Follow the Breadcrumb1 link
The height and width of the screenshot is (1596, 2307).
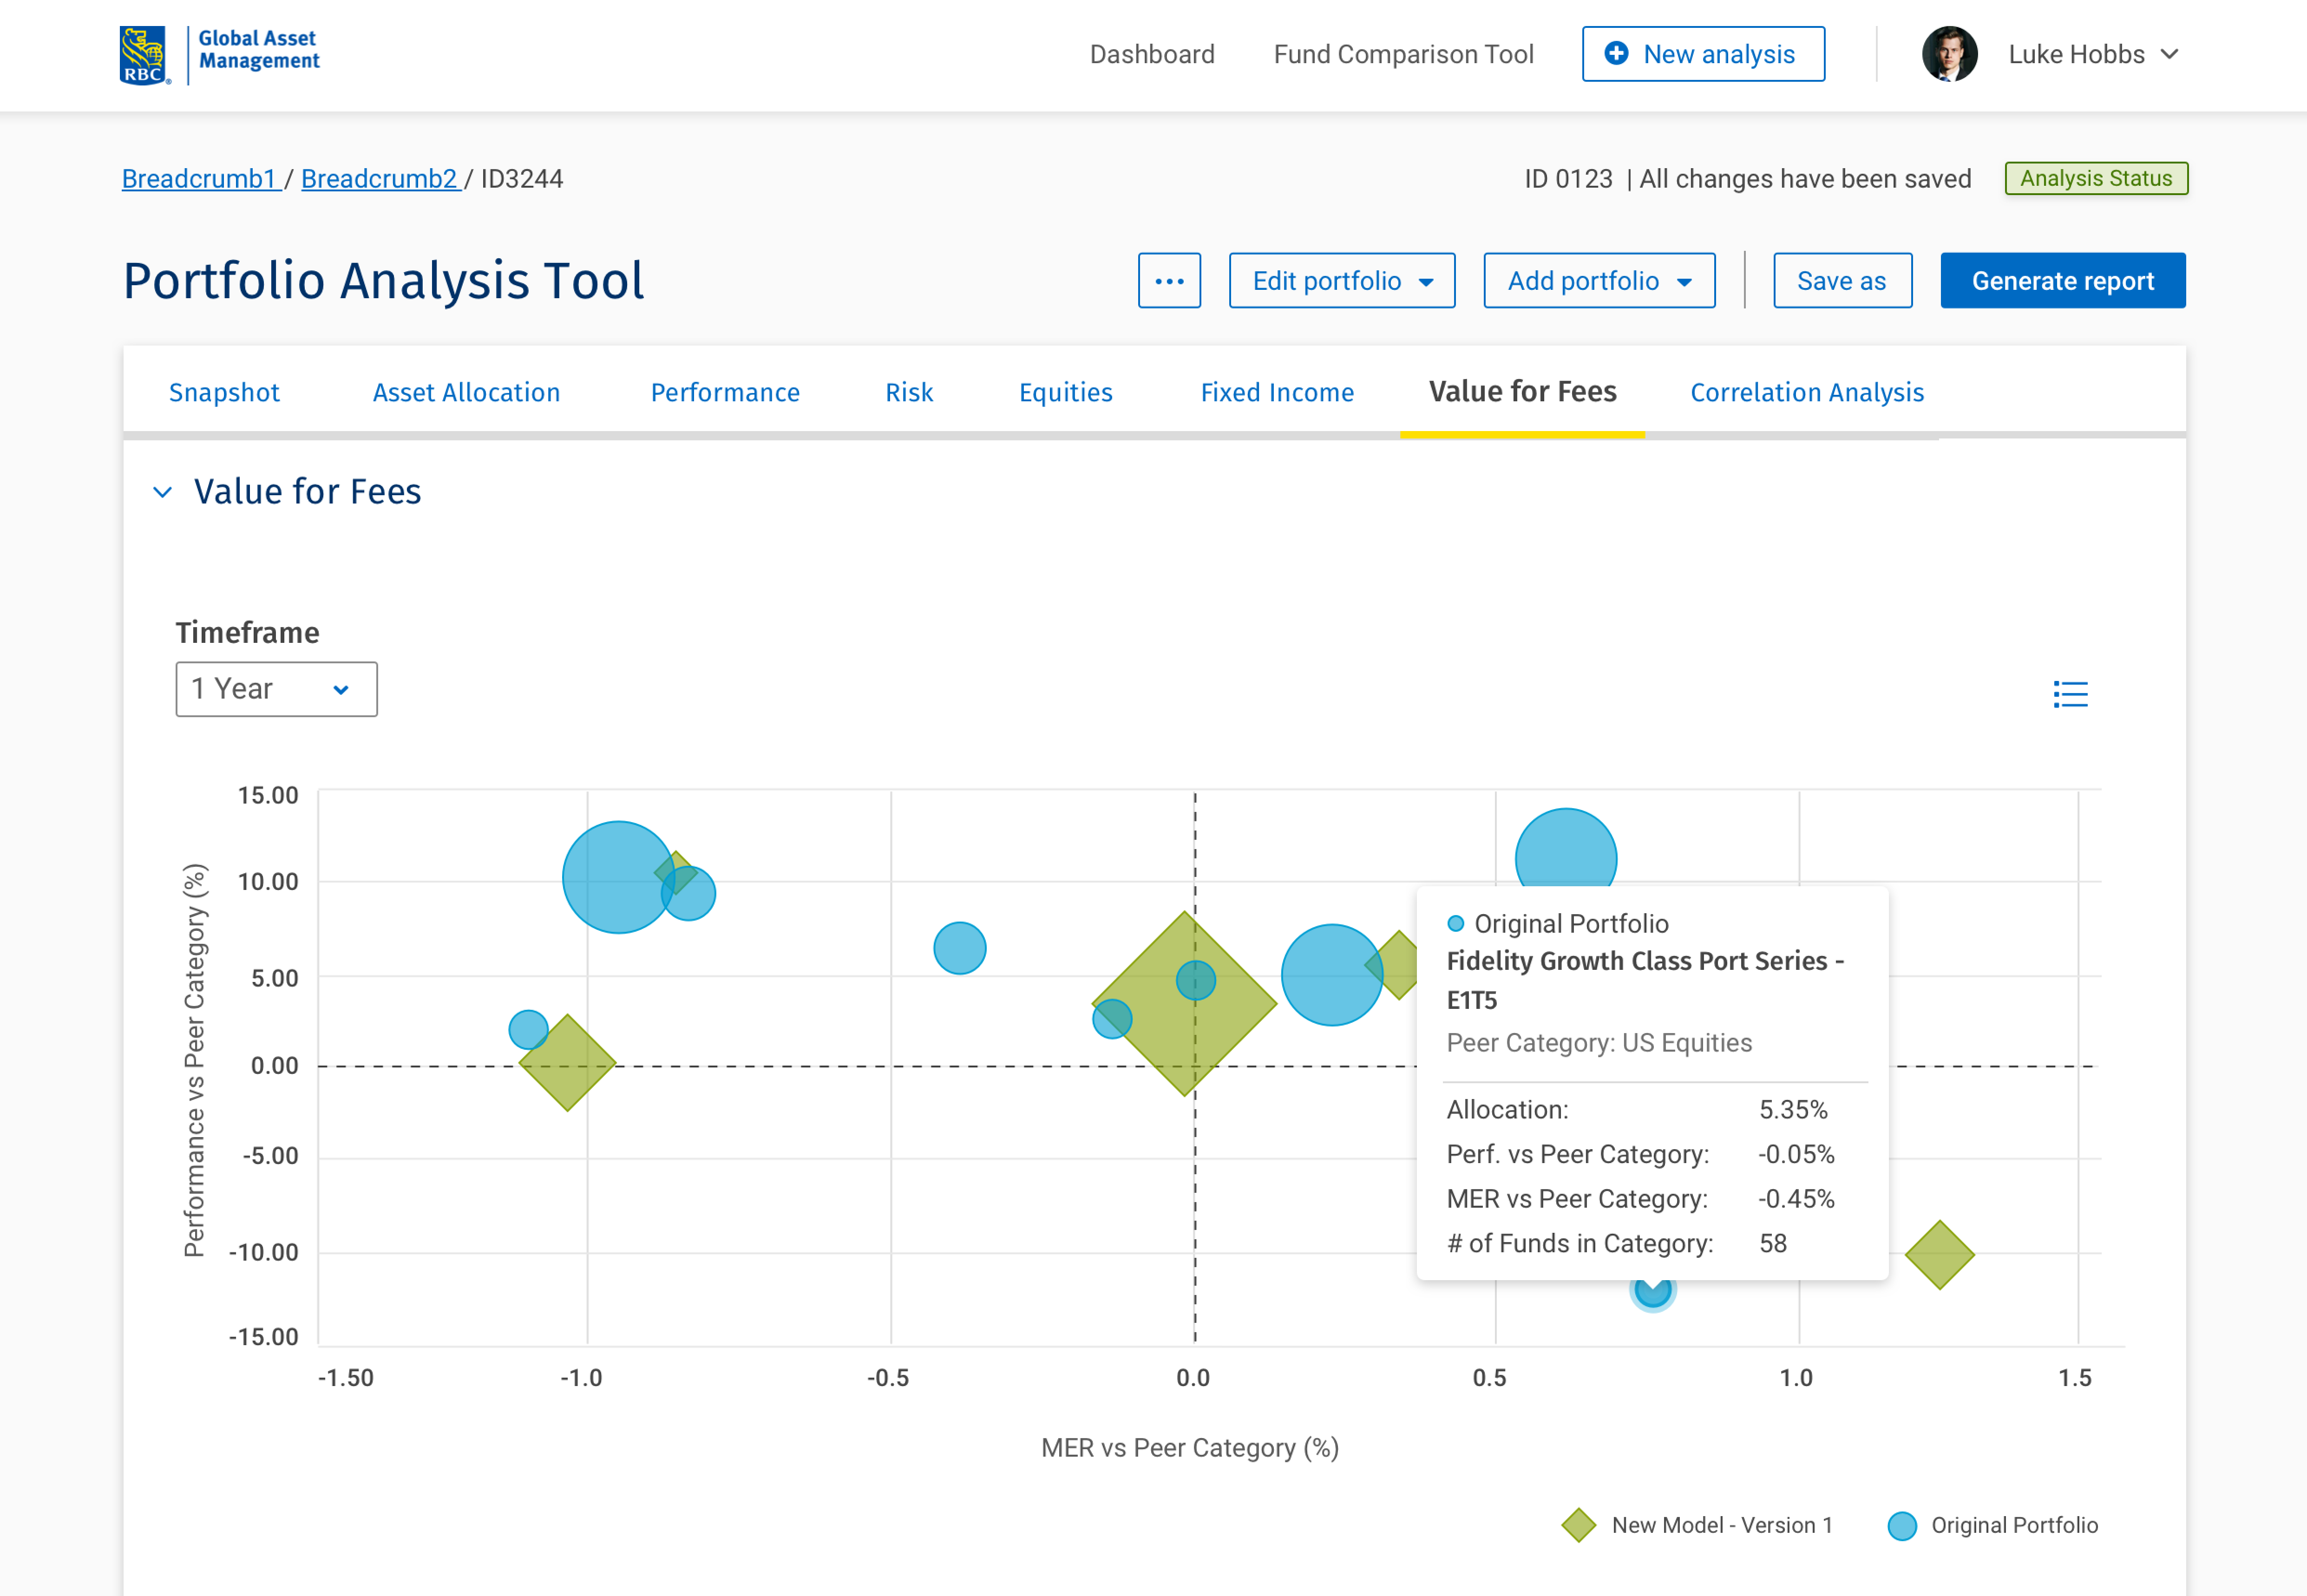198,179
